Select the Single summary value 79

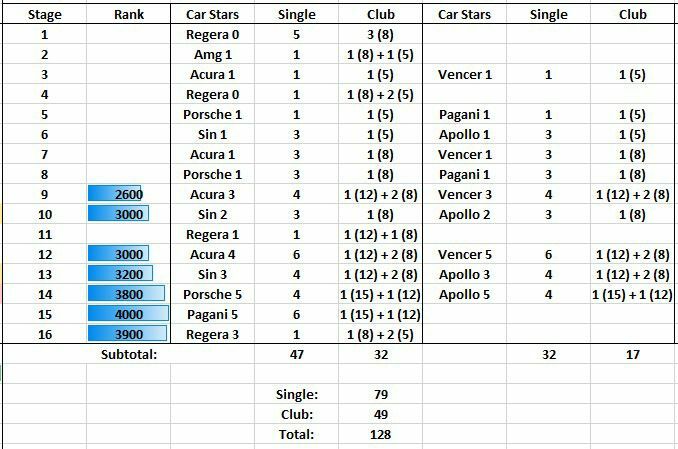[x=380, y=394]
